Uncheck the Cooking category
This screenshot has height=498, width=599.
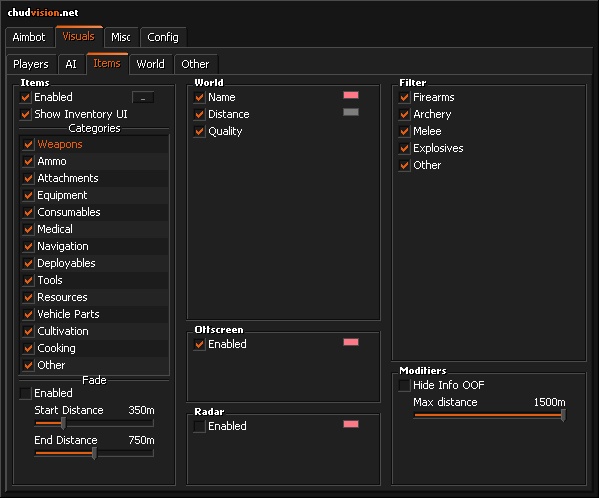tap(28, 348)
